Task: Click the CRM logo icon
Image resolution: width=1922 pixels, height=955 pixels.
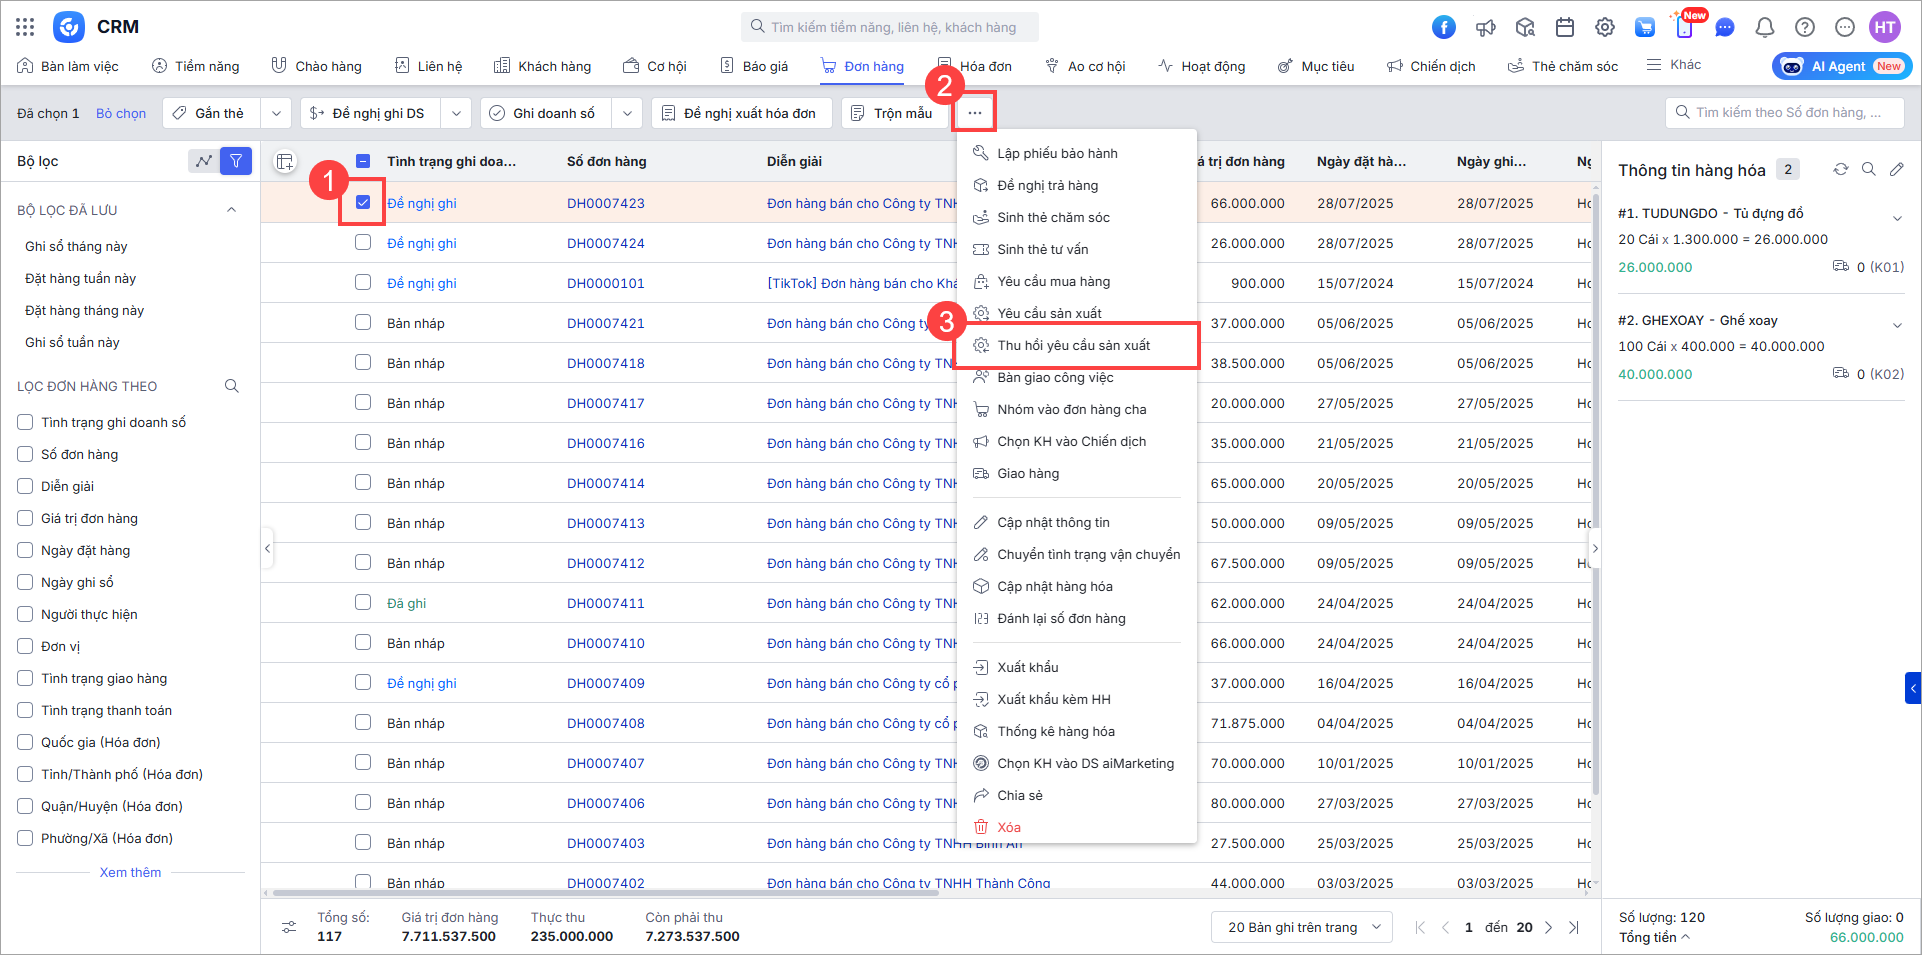Action: 69,27
